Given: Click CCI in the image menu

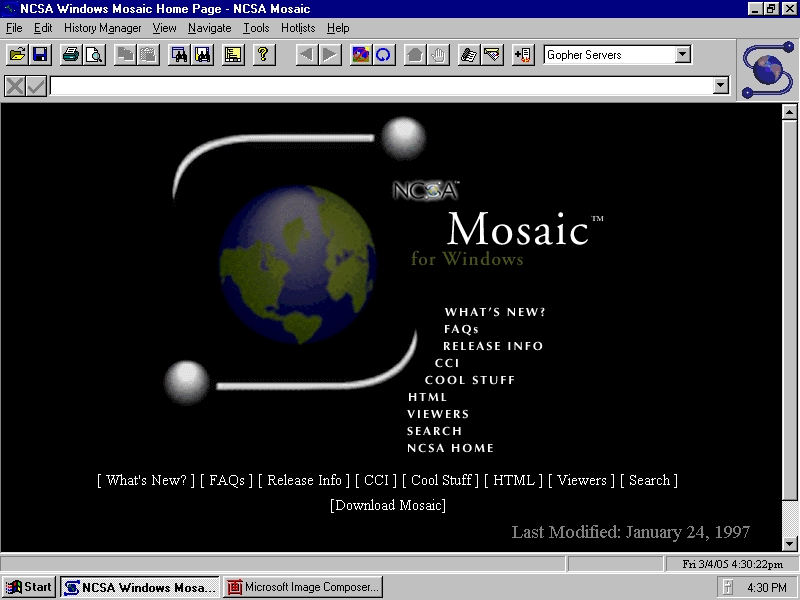Looking at the screenshot, I should pyautogui.click(x=447, y=363).
